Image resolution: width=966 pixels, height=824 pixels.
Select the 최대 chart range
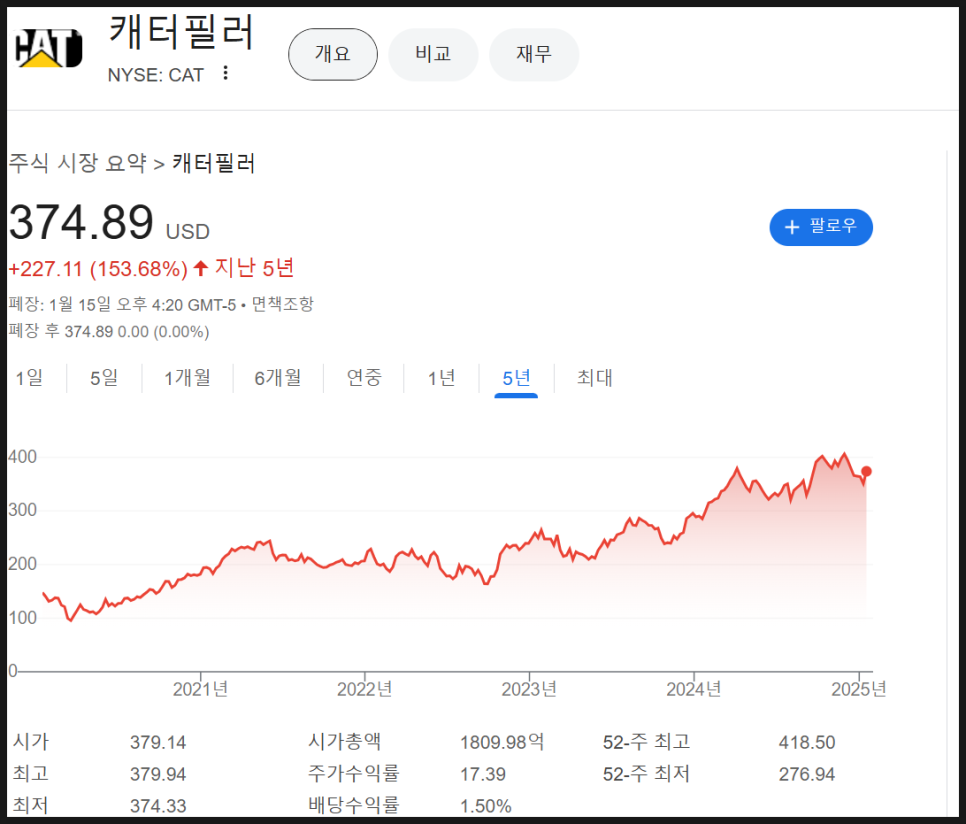coord(595,378)
